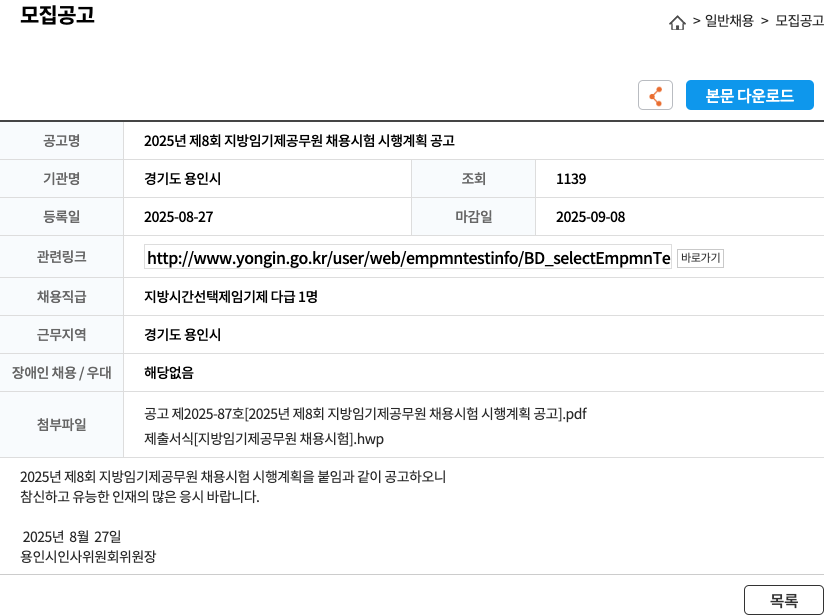The width and height of the screenshot is (824, 616).
Task: Open 모집공고 breadcrumb link
Action: point(799,20)
